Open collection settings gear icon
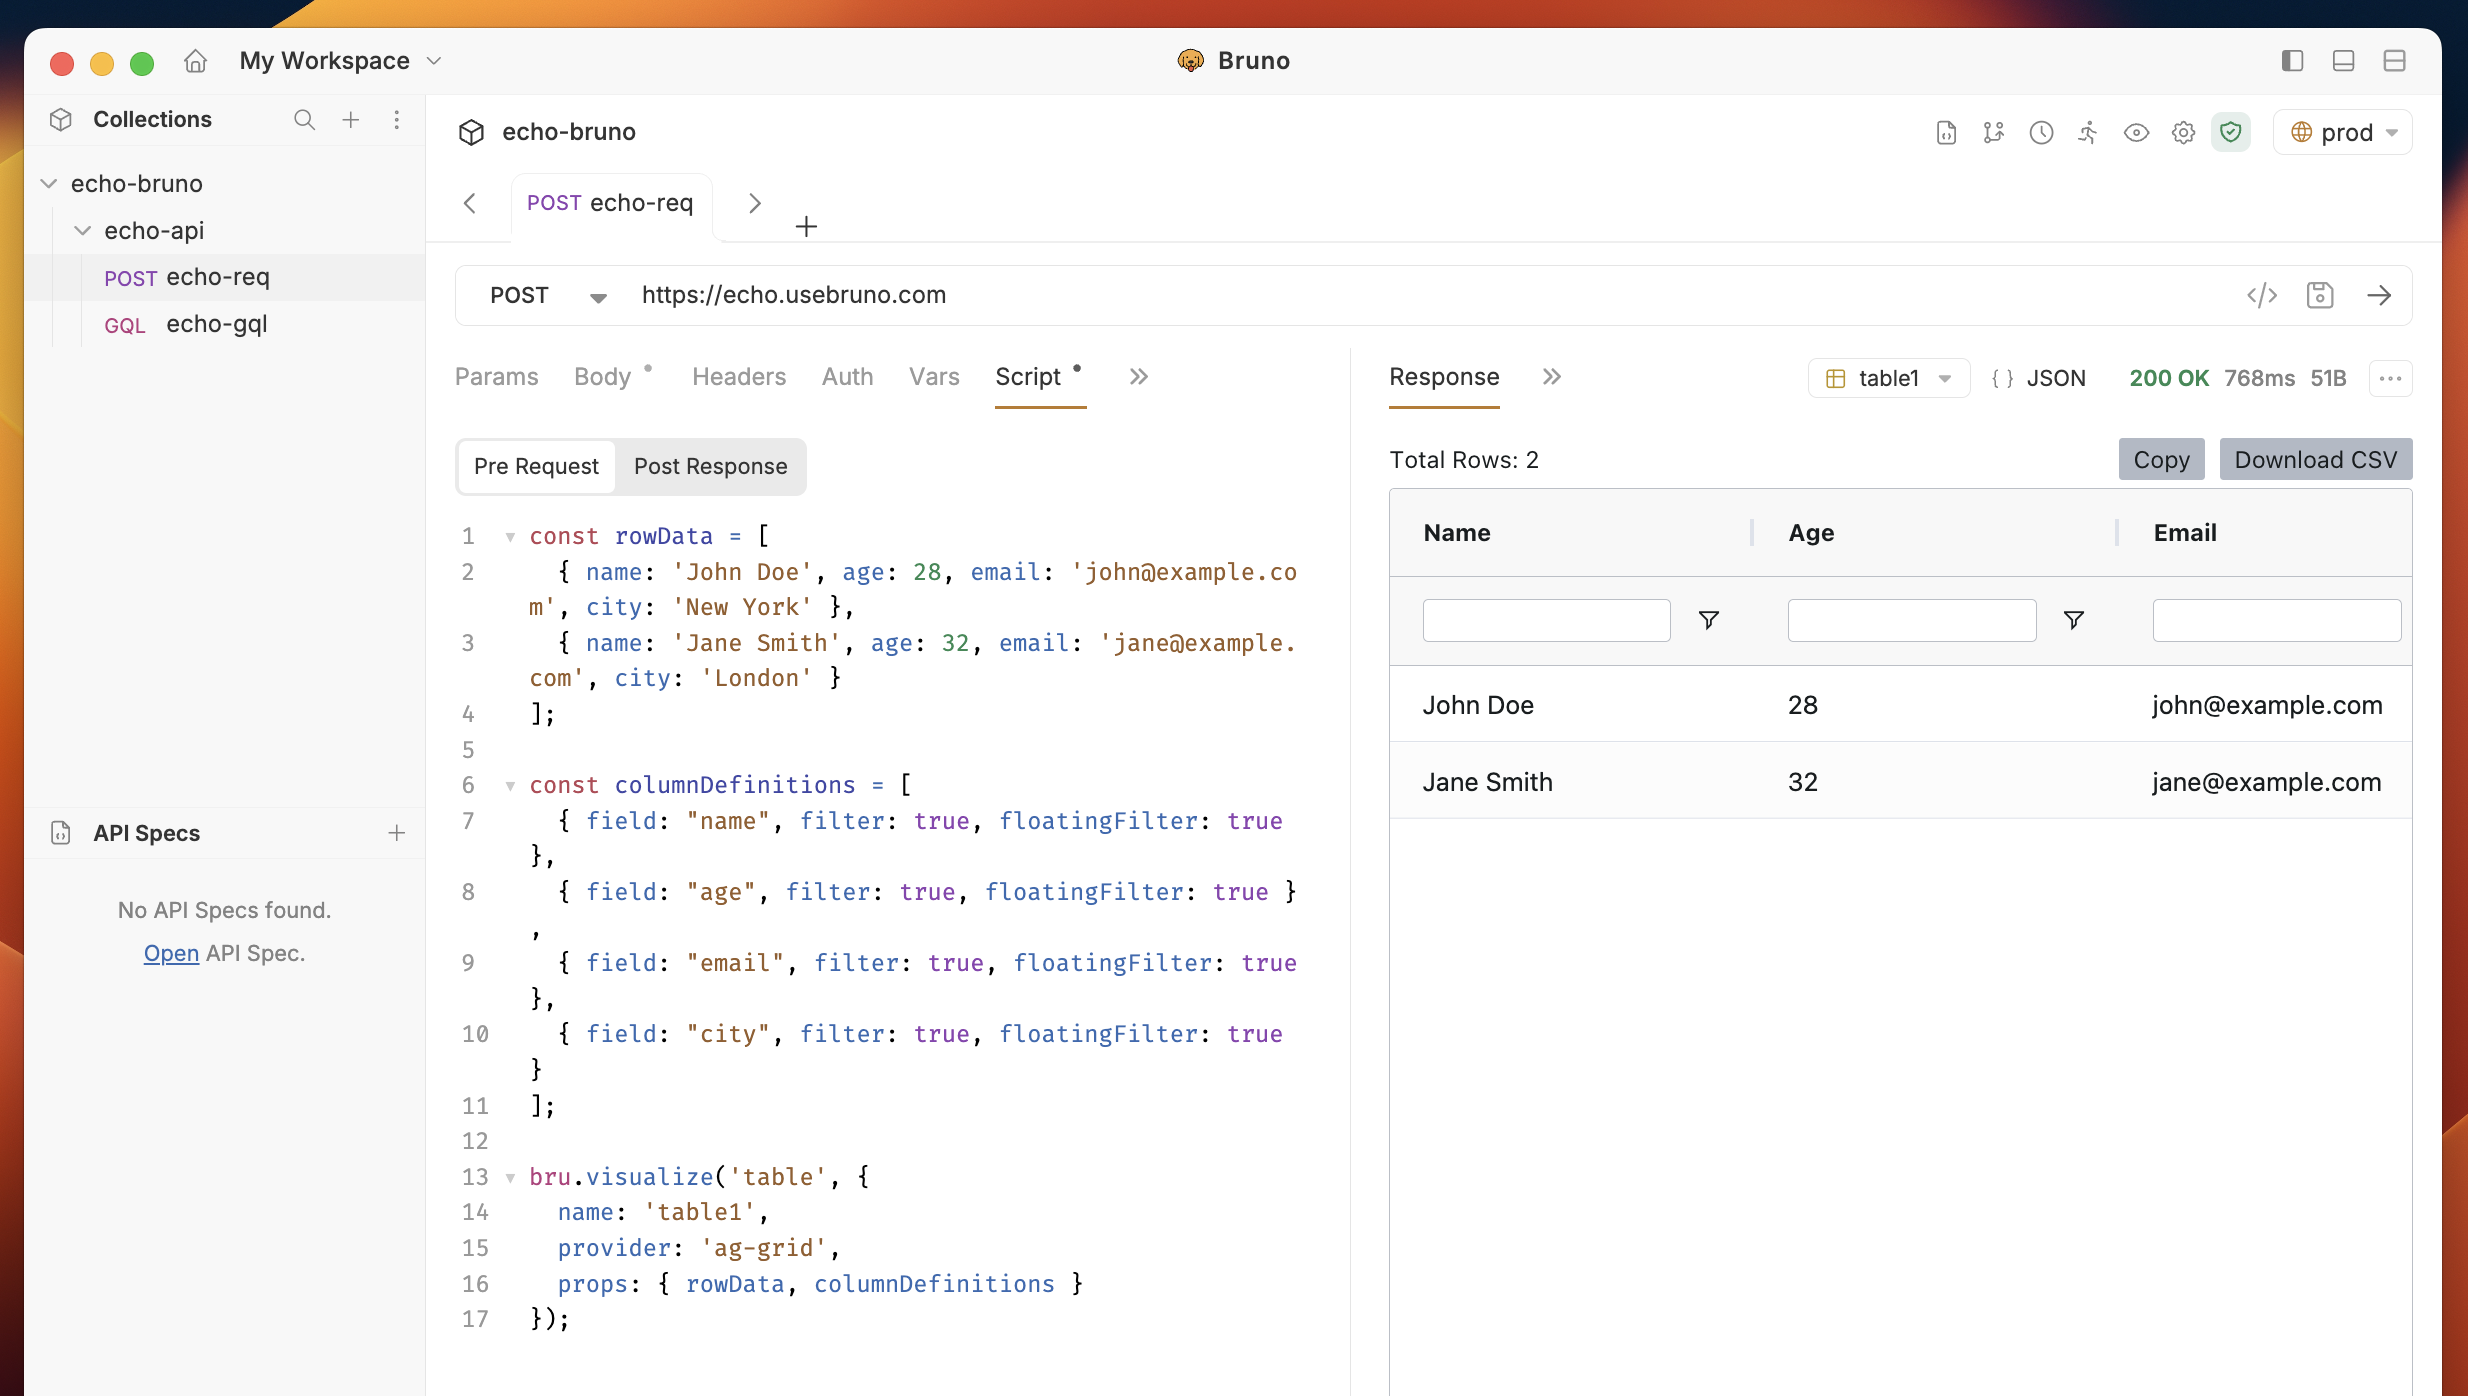This screenshot has height=1396, width=2468. (x=2183, y=132)
